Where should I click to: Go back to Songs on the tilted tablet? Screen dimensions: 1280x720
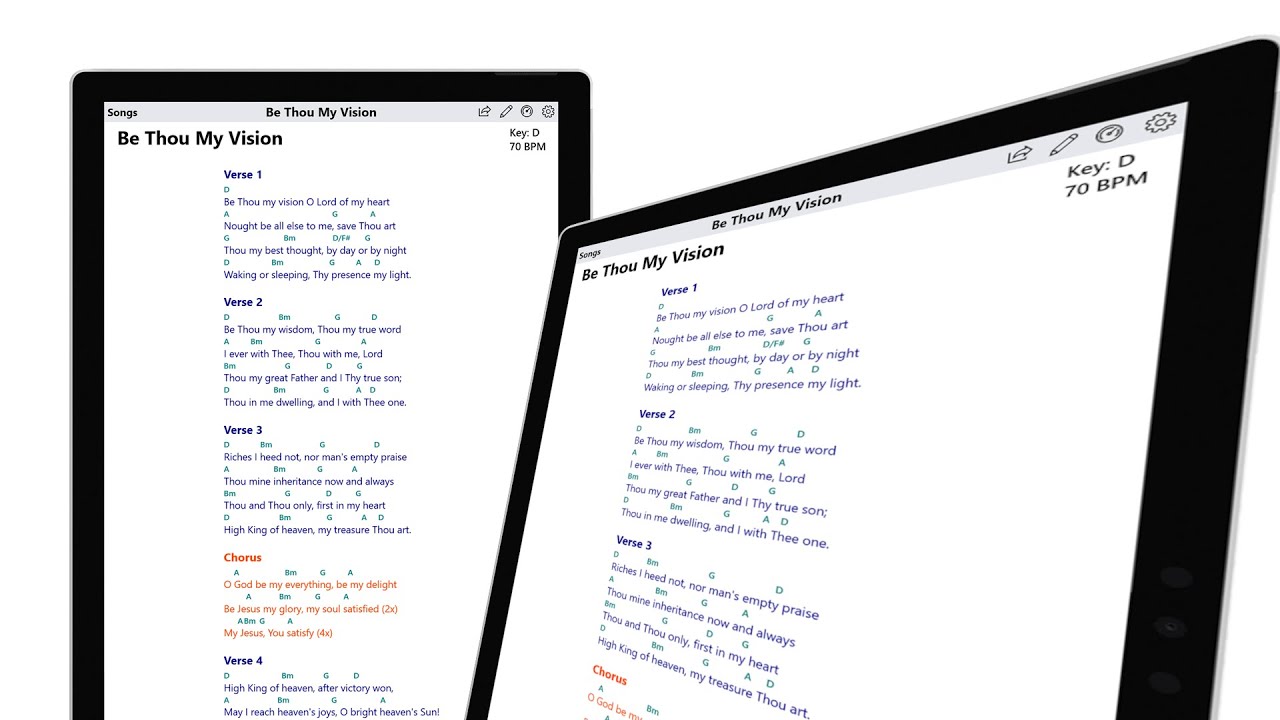tap(590, 254)
